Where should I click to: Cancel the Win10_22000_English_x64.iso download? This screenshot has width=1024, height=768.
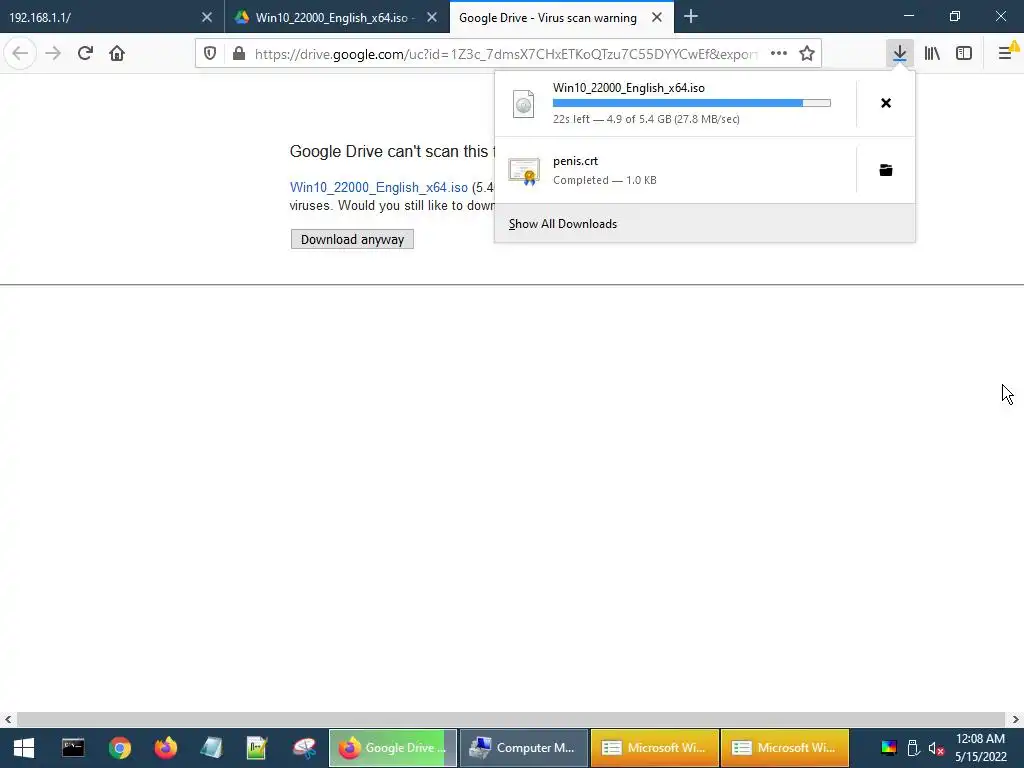point(886,103)
